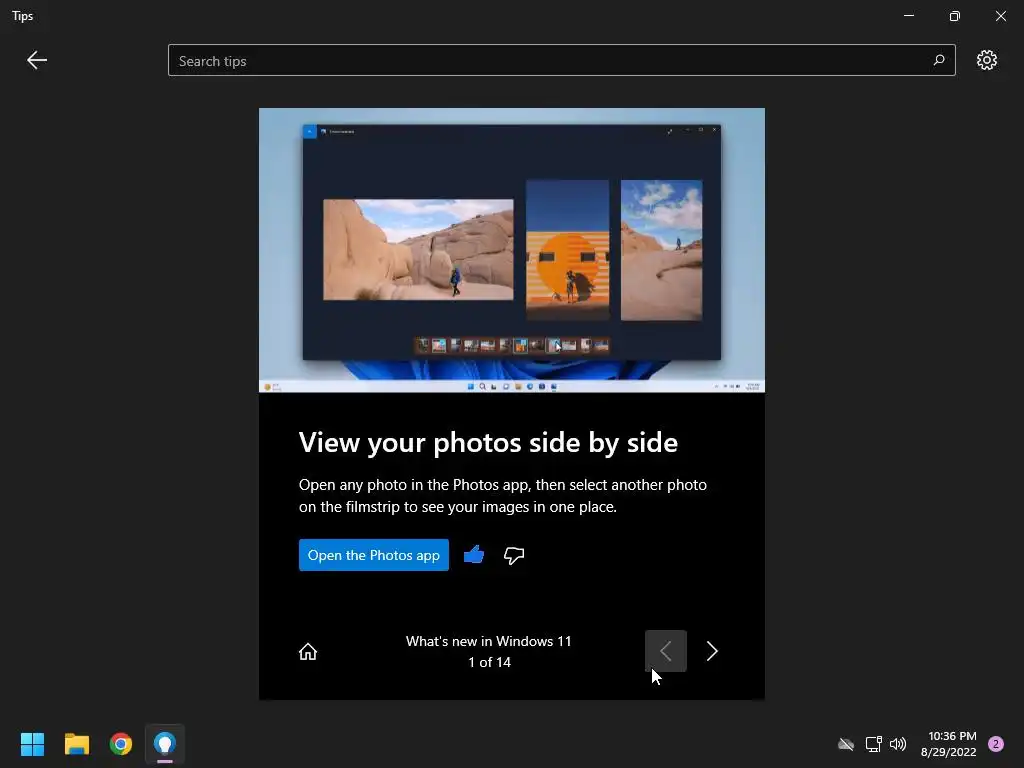The width and height of the screenshot is (1024, 768).
Task: Close the Tips window
Action: (1000, 16)
